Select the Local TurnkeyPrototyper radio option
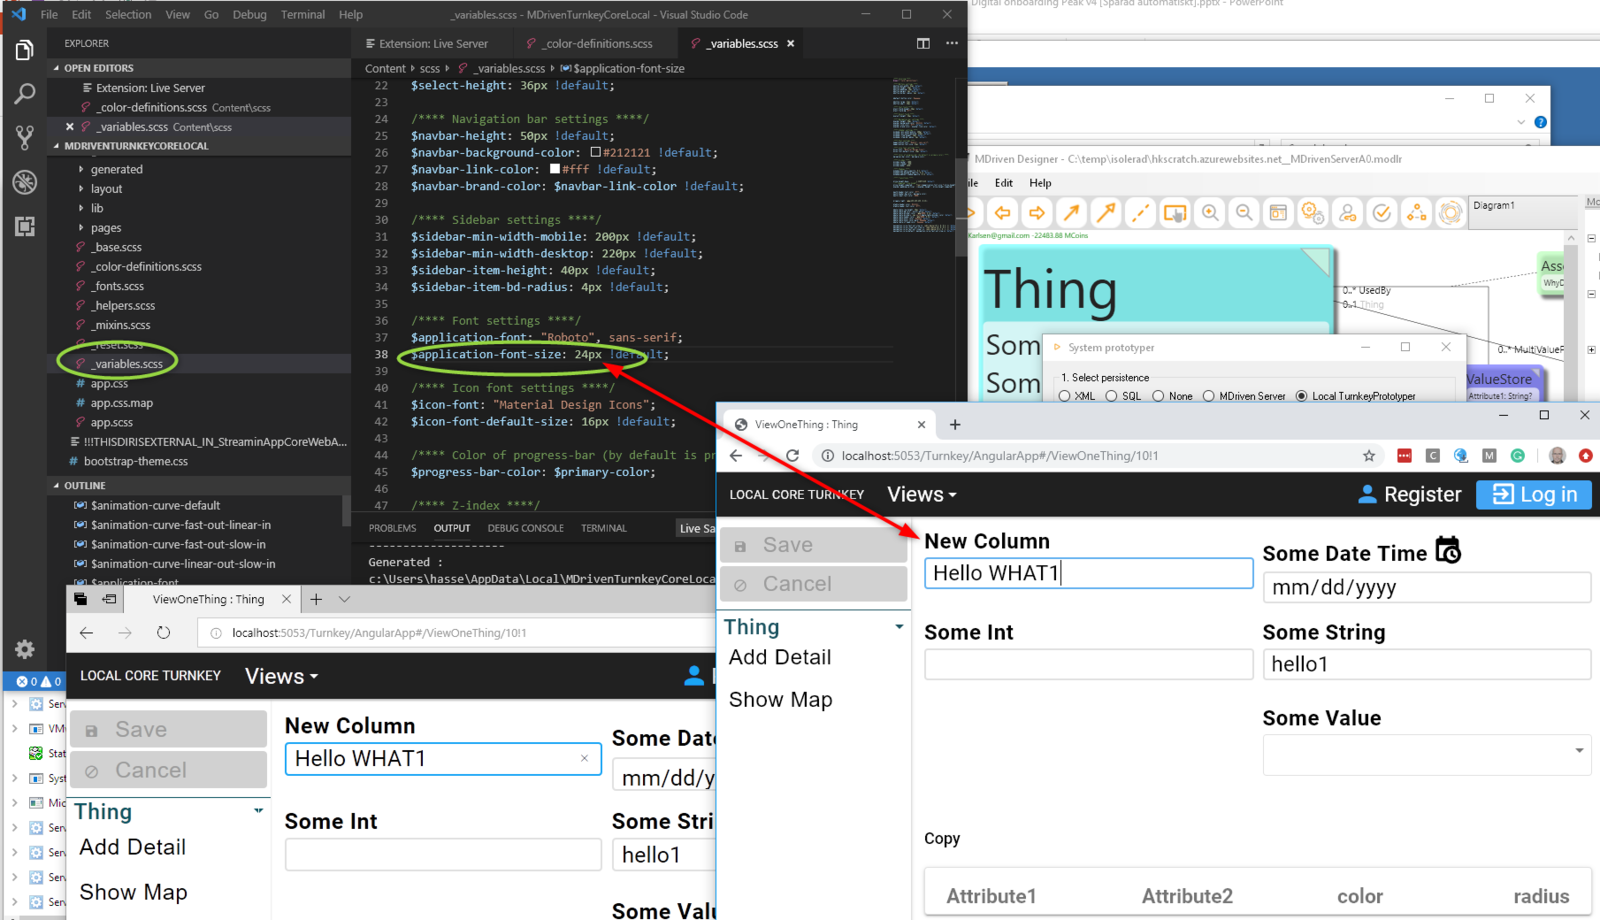This screenshot has width=1600, height=920. click(x=1301, y=396)
